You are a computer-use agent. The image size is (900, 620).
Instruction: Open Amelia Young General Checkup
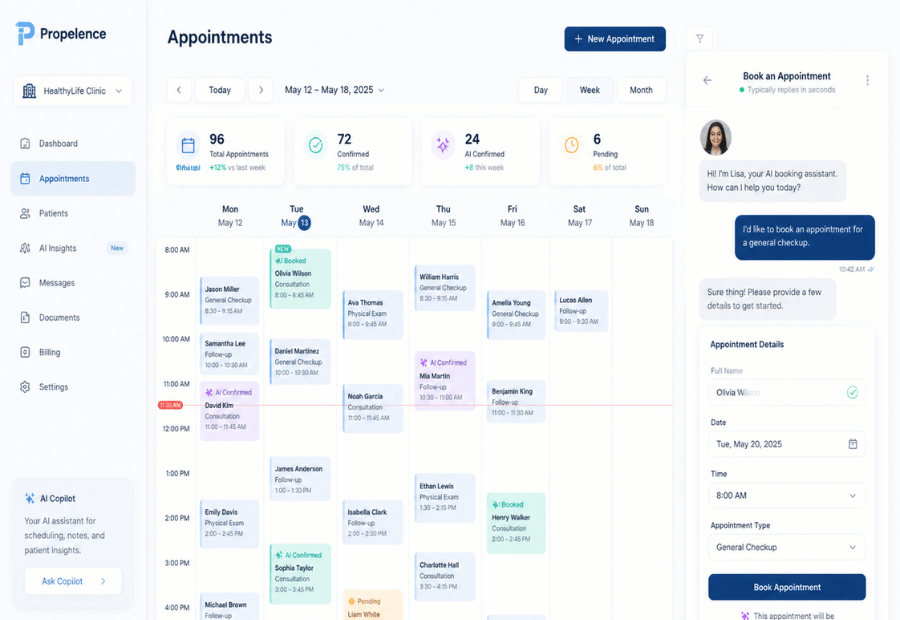515,313
